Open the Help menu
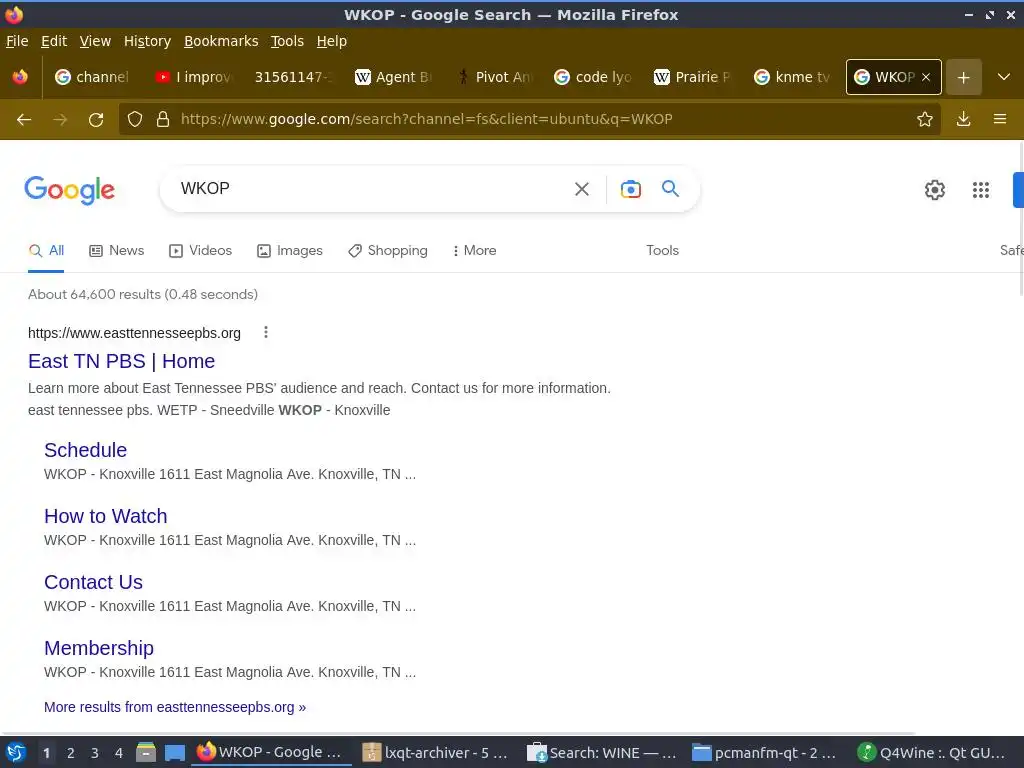This screenshot has height=768, width=1024. click(332, 41)
